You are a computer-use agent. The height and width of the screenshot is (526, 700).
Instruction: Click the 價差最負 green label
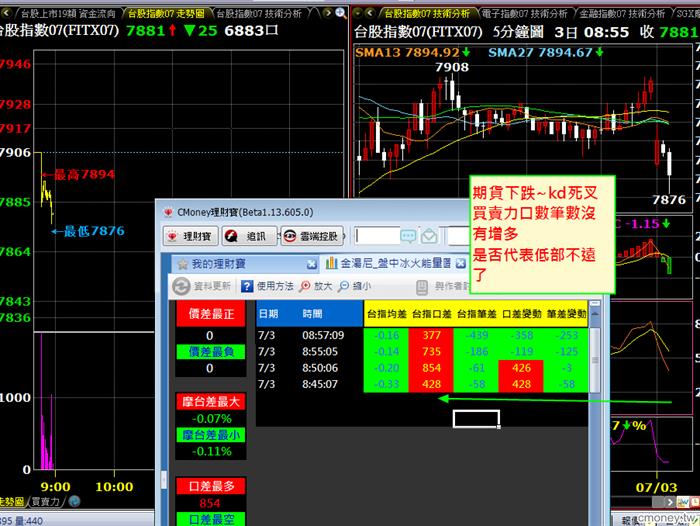(x=211, y=352)
